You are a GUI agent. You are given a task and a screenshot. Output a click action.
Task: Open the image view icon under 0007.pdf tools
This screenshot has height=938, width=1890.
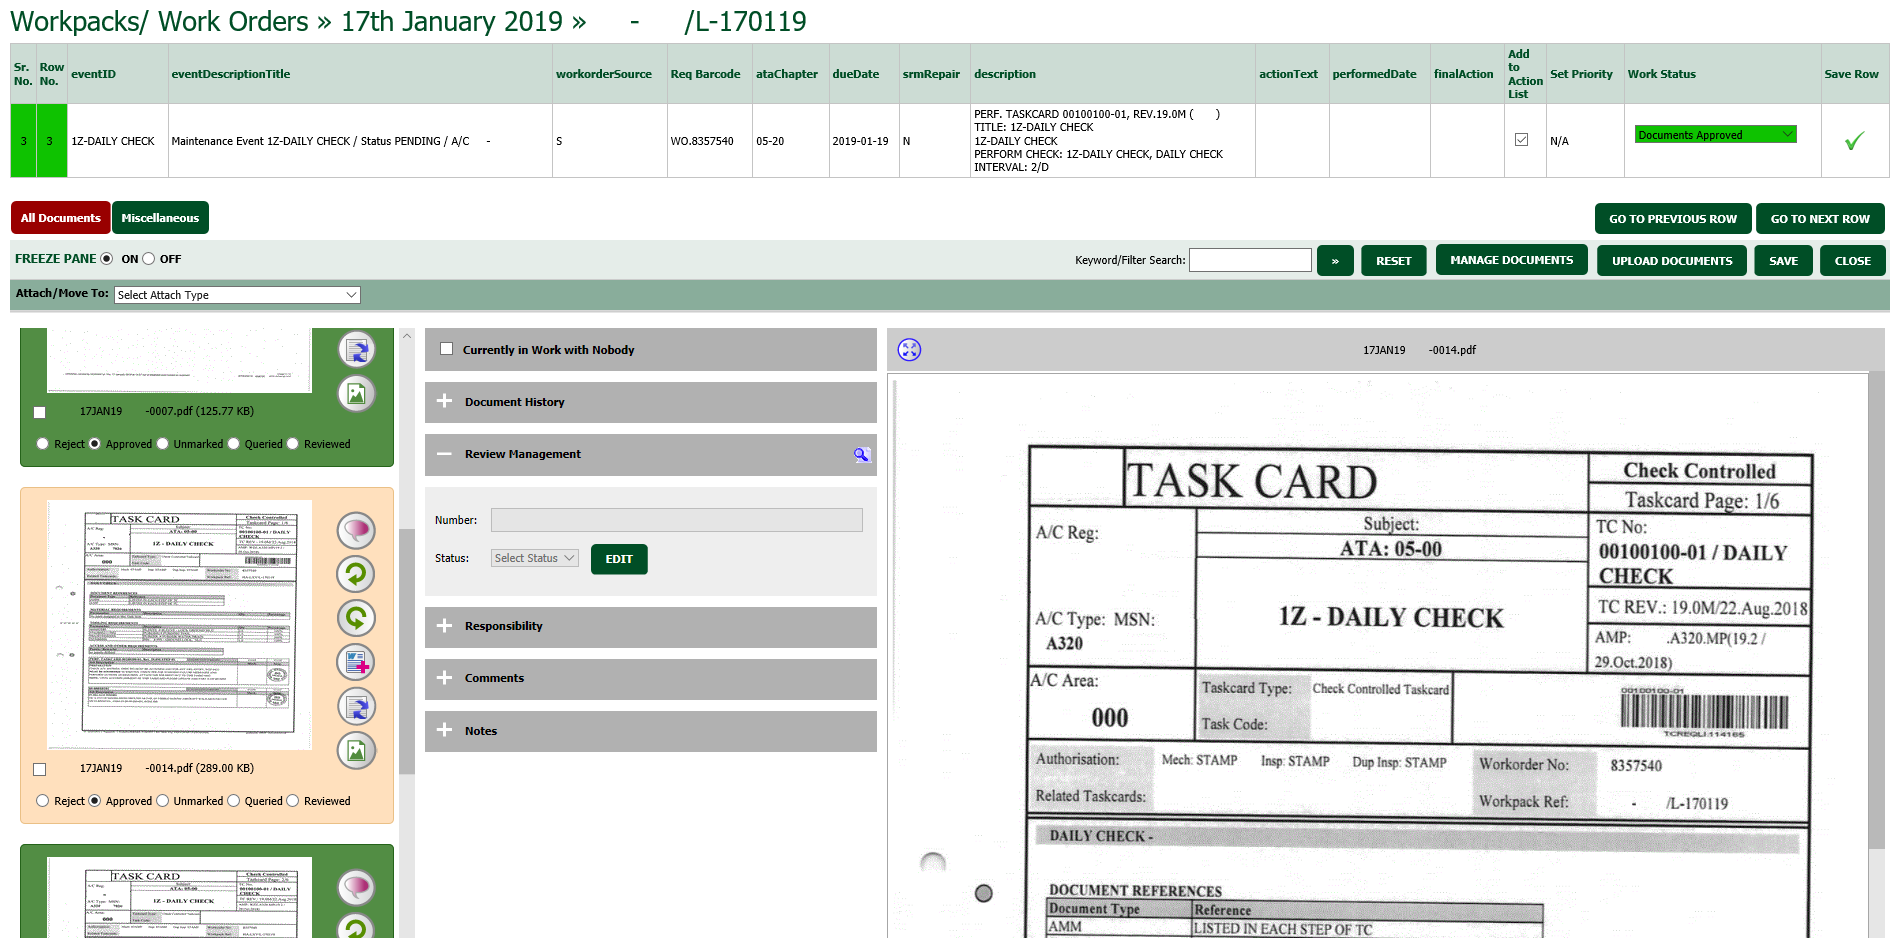coord(356,393)
